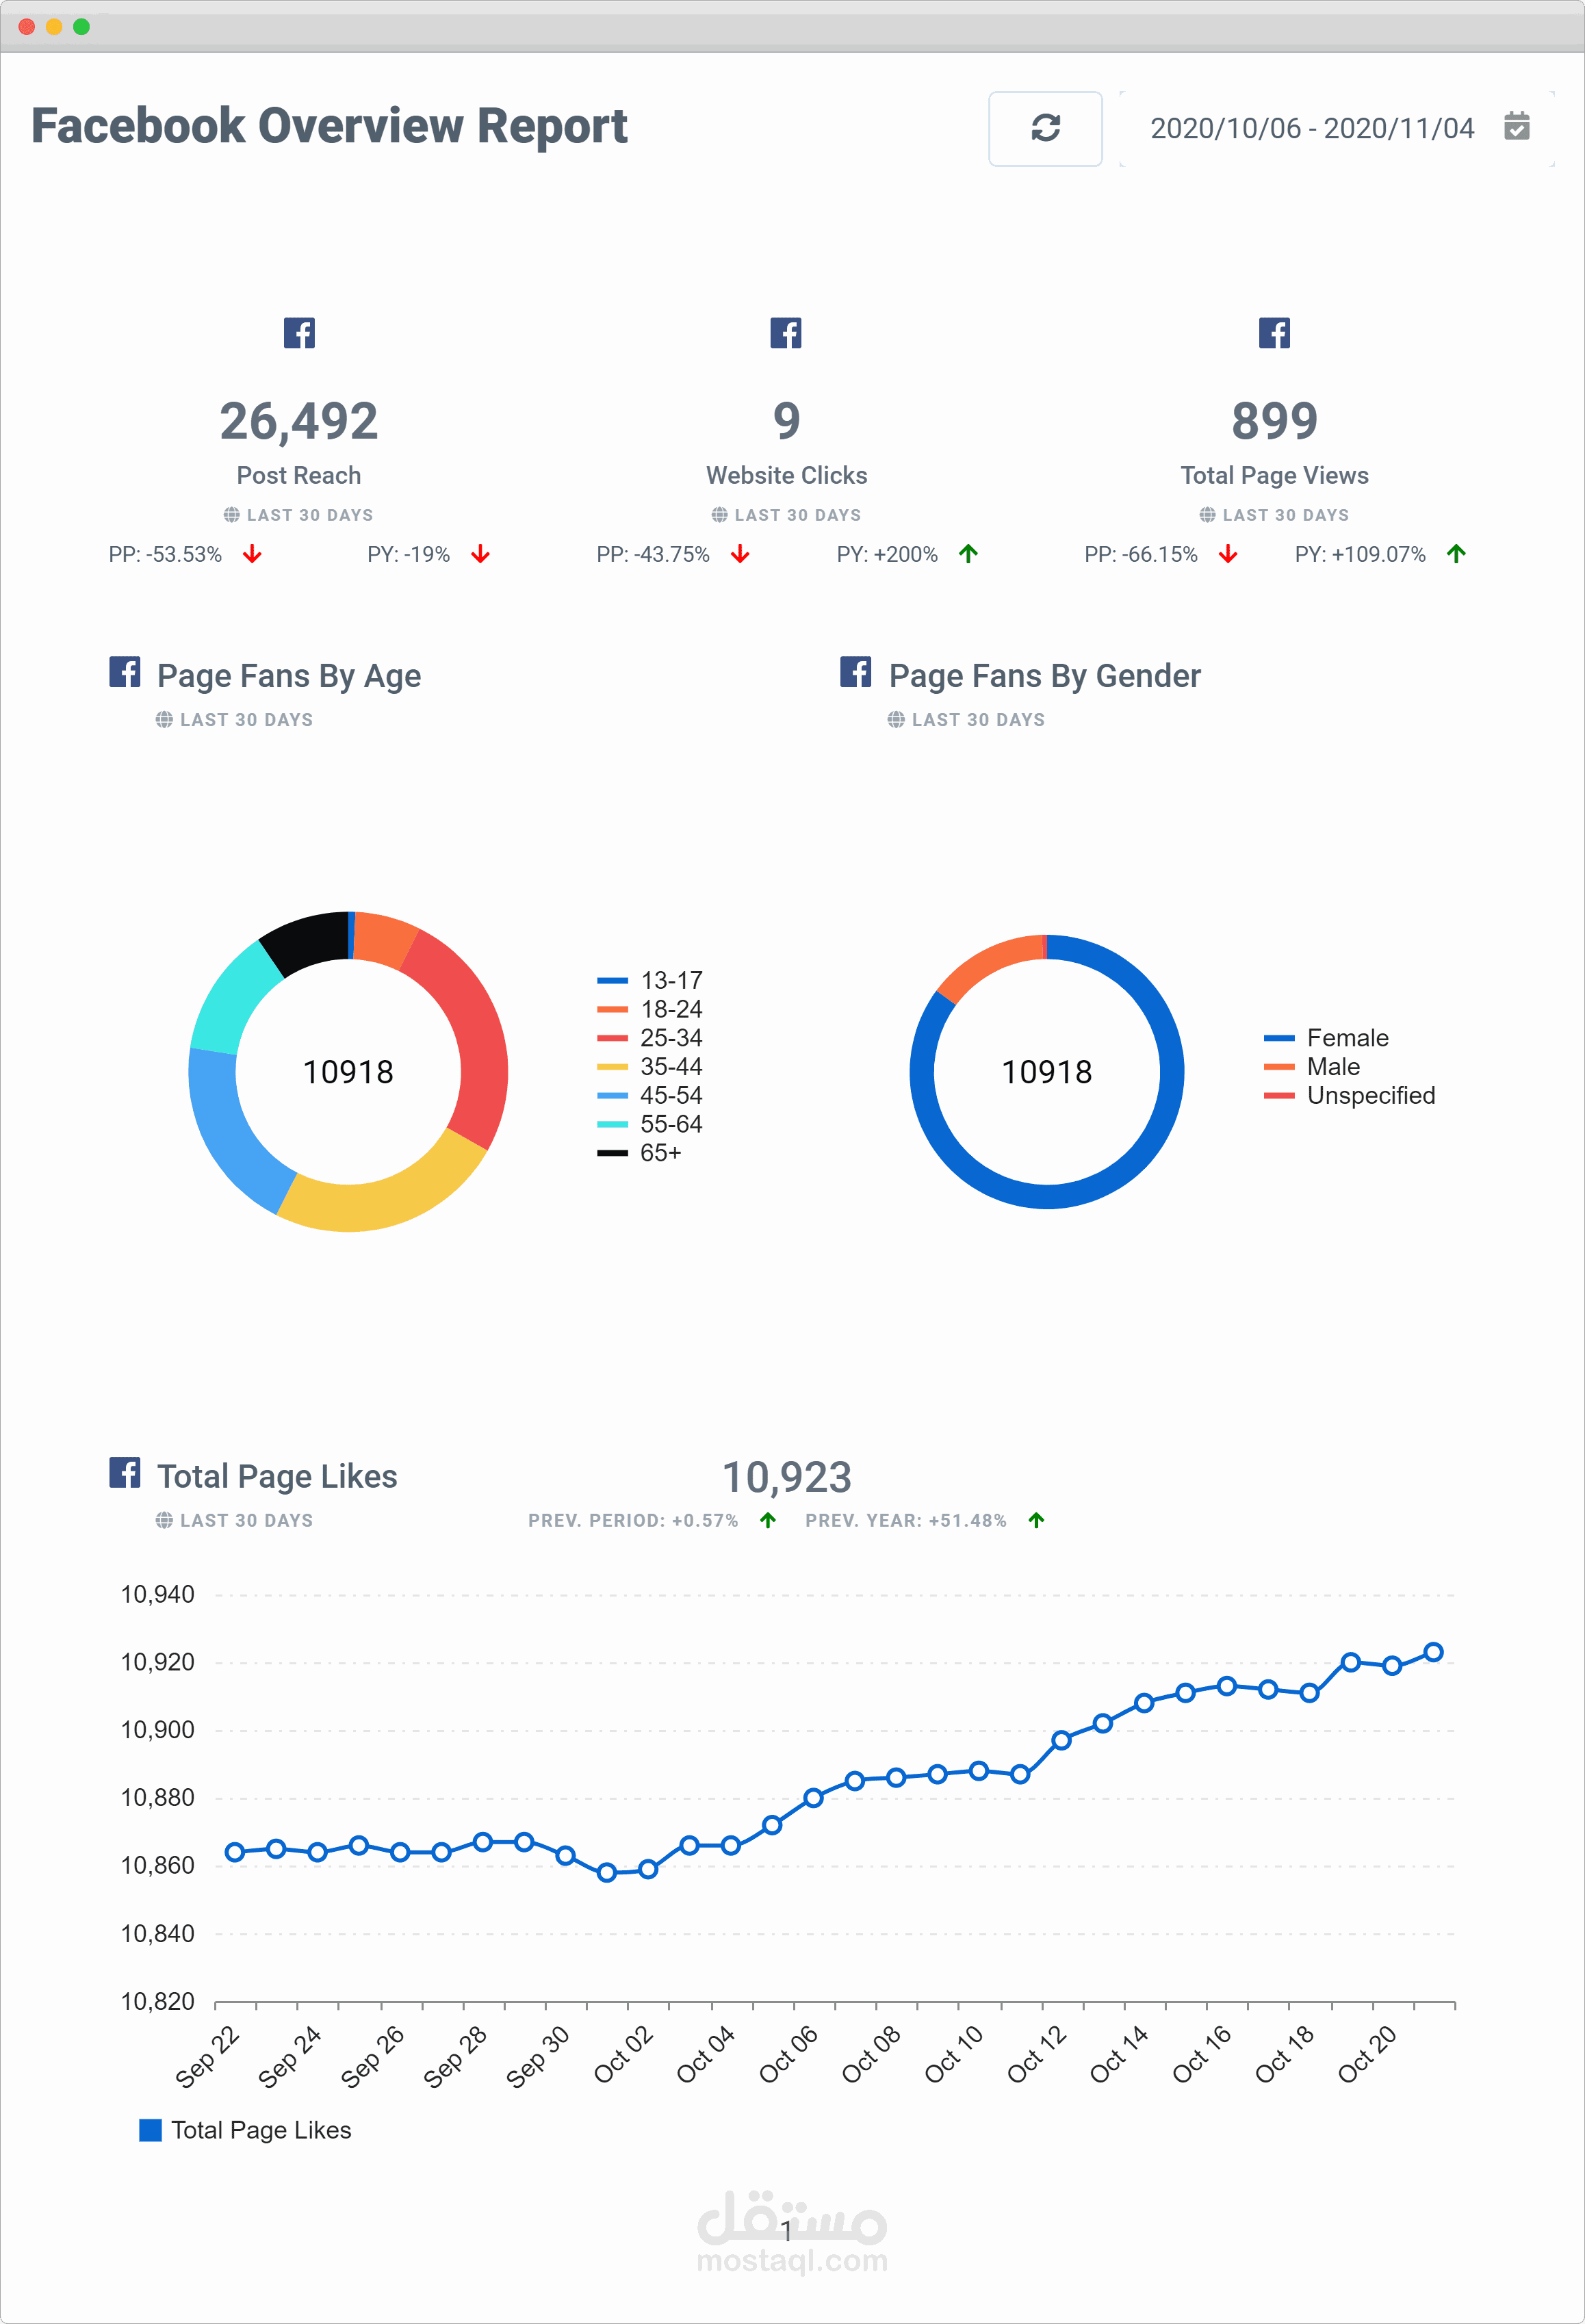Click the 10918 center of age donut
Viewport: 1585px width, 2324px height.
pyautogui.click(x=348, y=1072)
